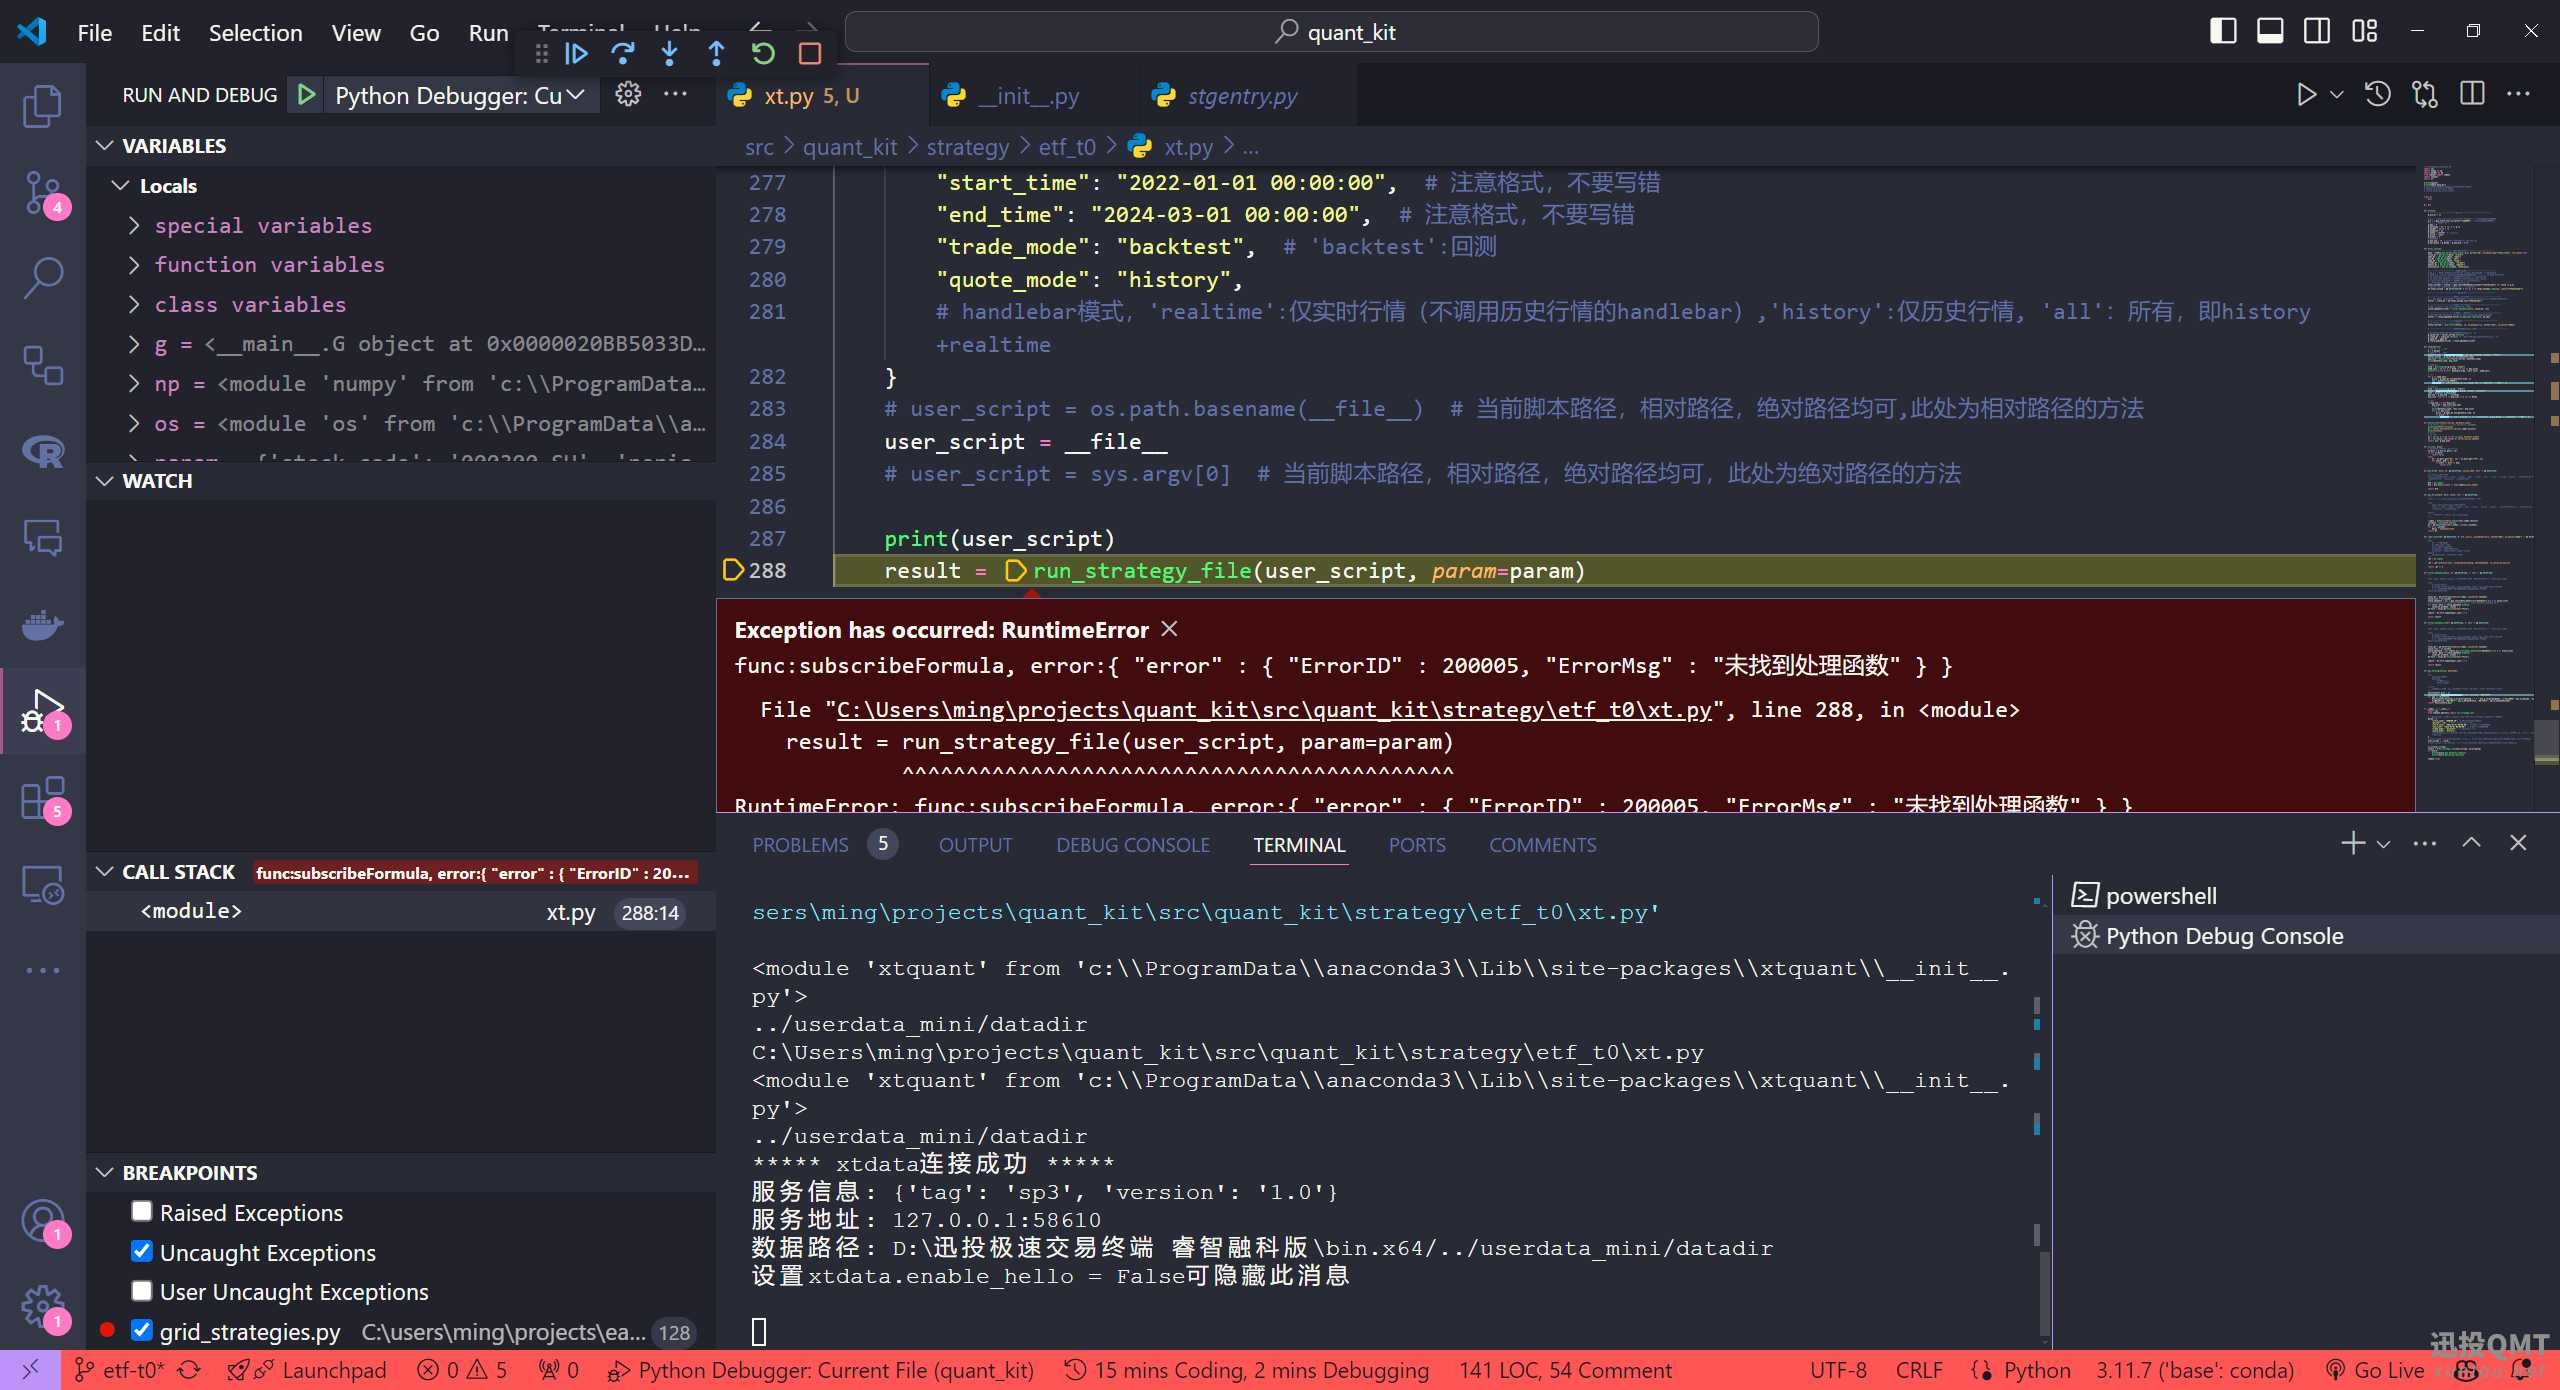Create a new terminal with plus icon
This screenshot has width=2560, height=1390.
pos(2353,844)
